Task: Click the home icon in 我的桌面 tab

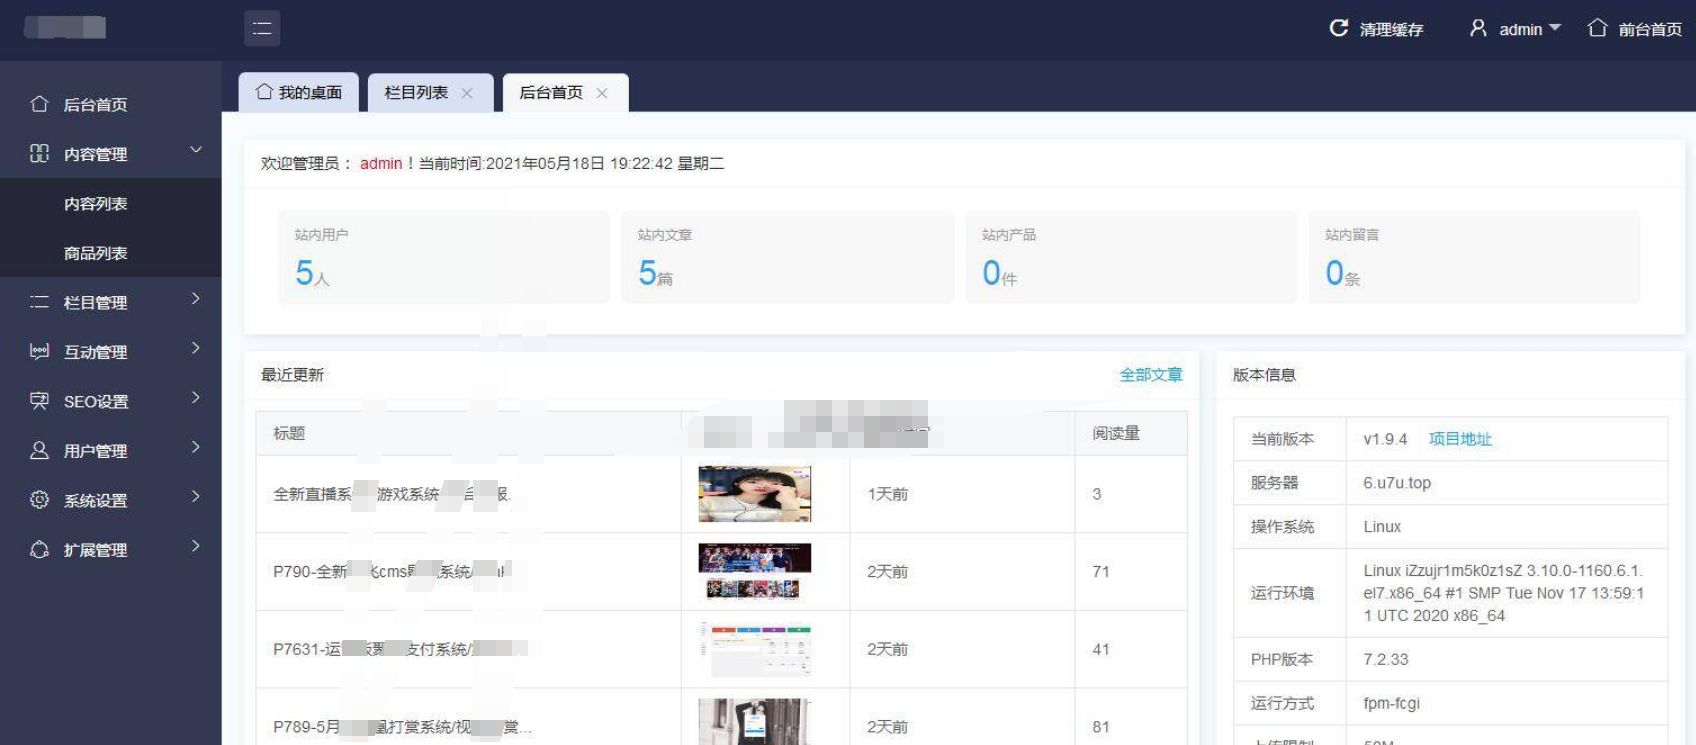Action: [264, 92]
